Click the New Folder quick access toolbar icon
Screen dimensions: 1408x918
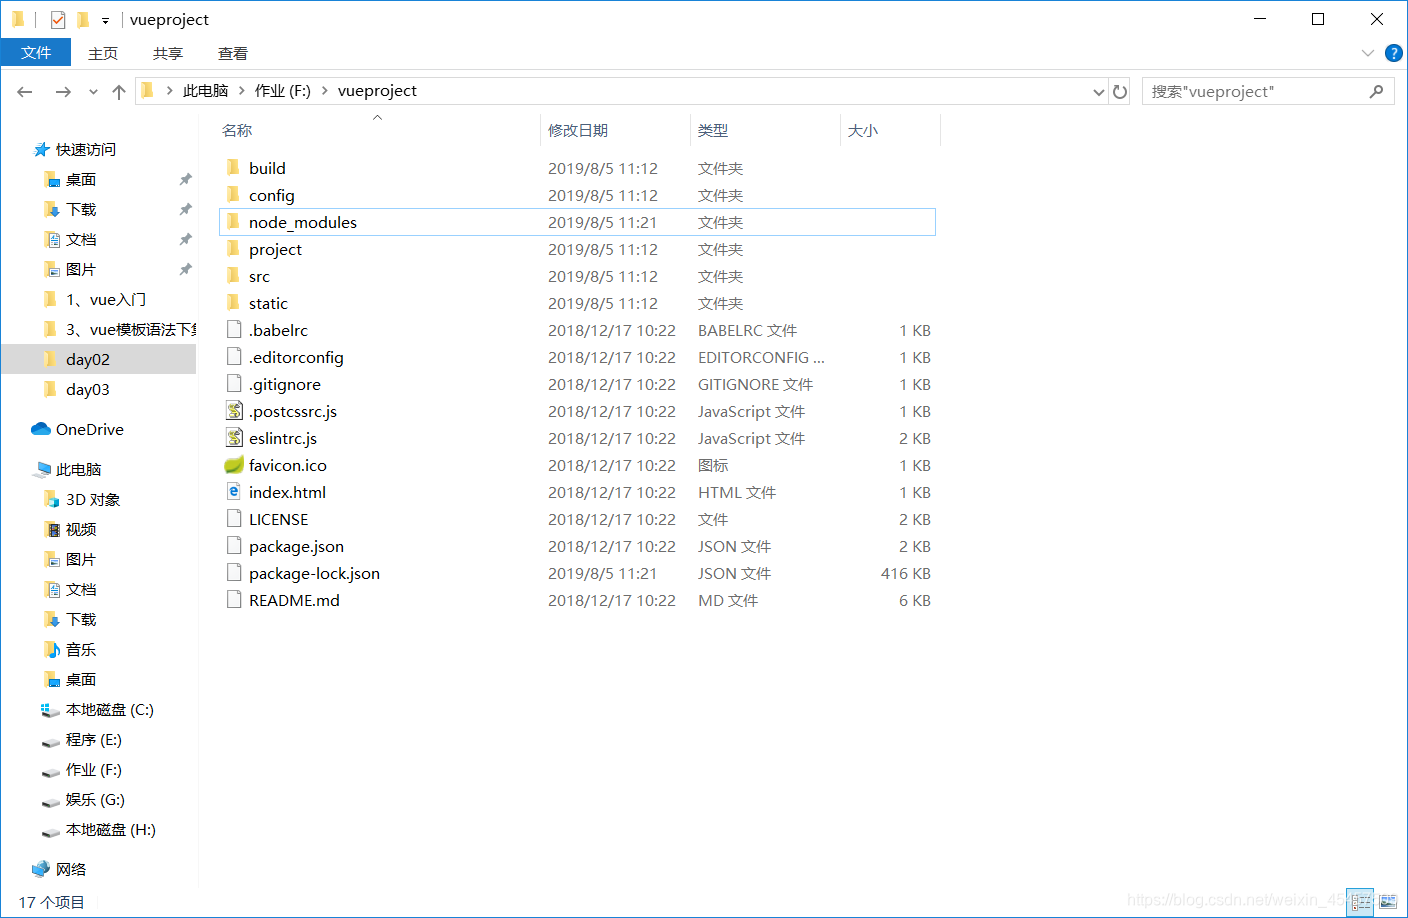[x=83, y=19]
